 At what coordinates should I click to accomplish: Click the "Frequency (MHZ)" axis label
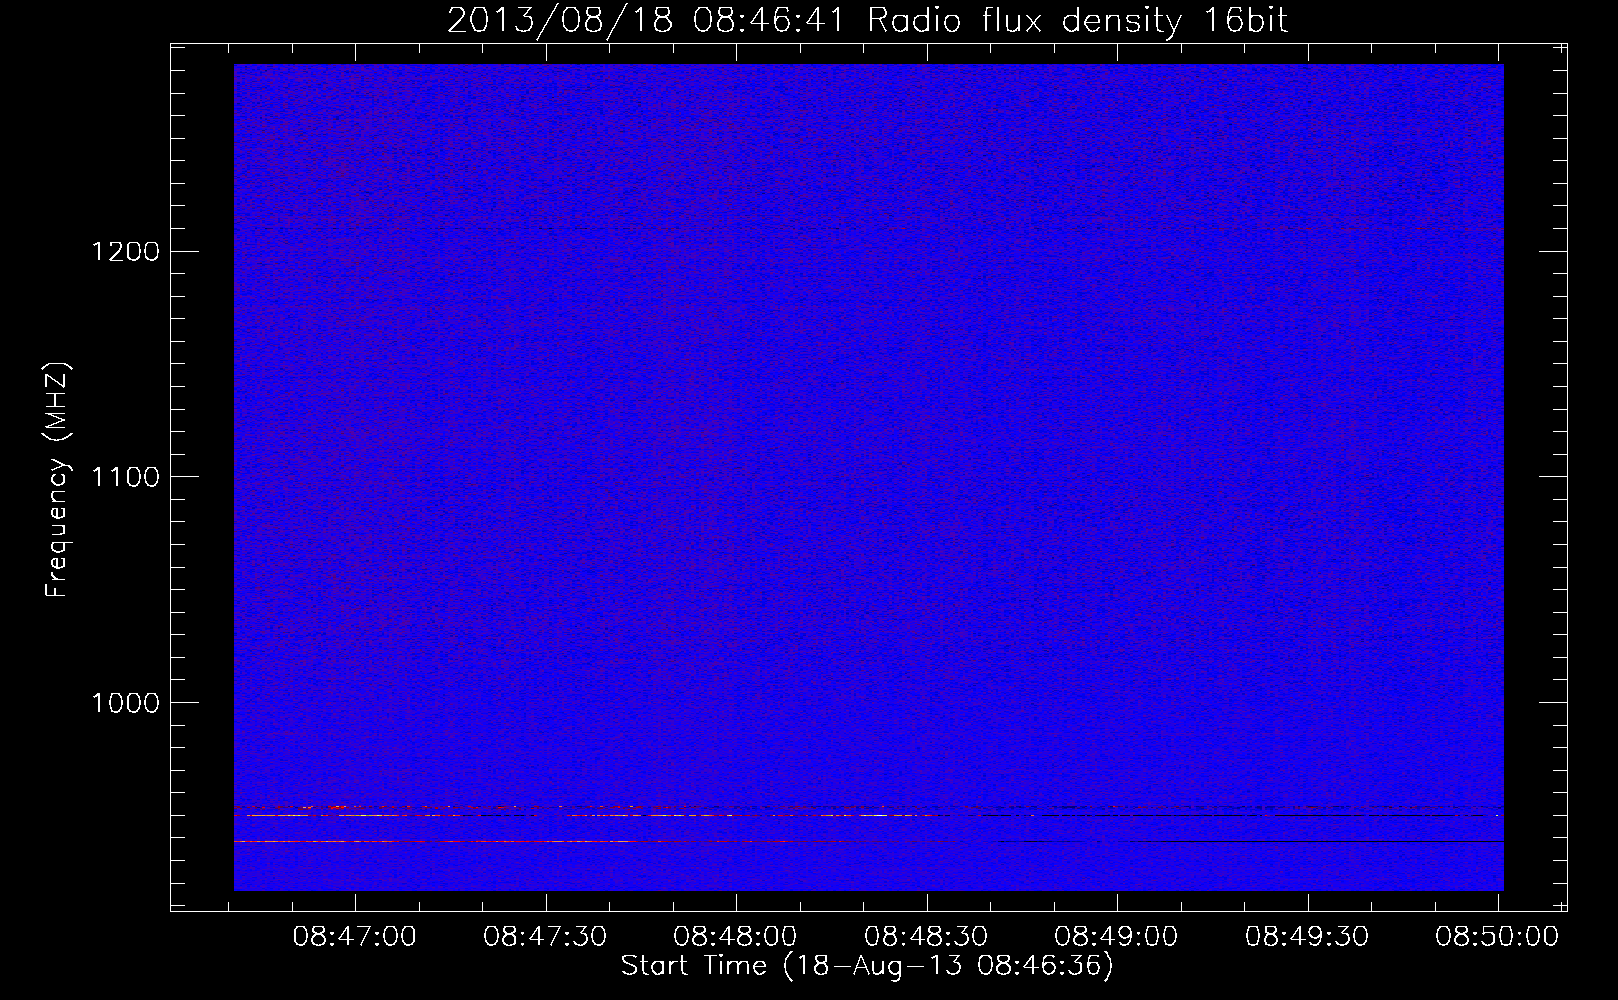[x=57, y=479]
